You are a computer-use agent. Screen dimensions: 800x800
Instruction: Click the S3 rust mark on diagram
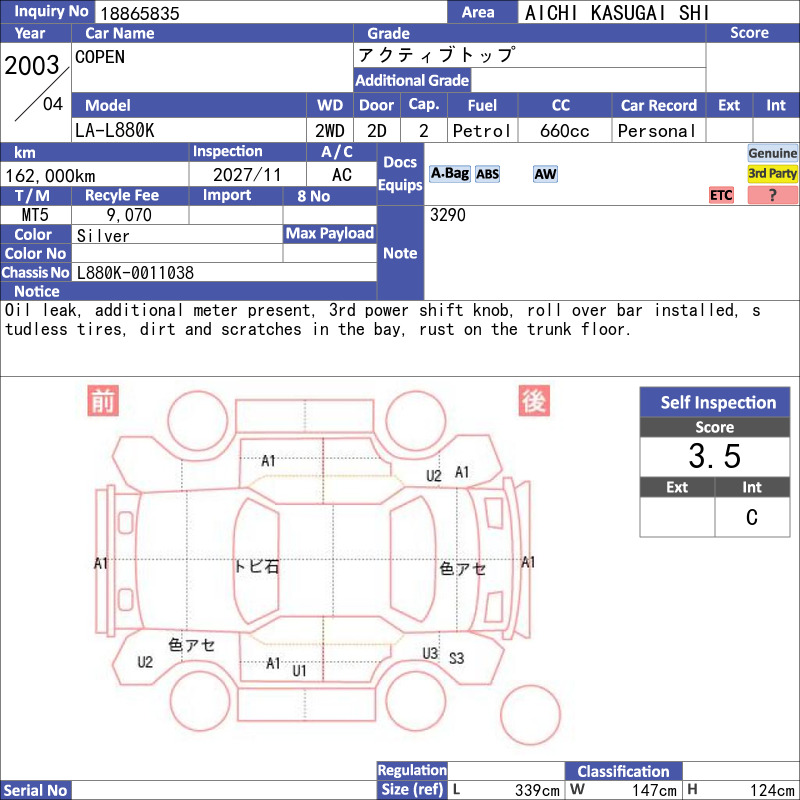456,658
